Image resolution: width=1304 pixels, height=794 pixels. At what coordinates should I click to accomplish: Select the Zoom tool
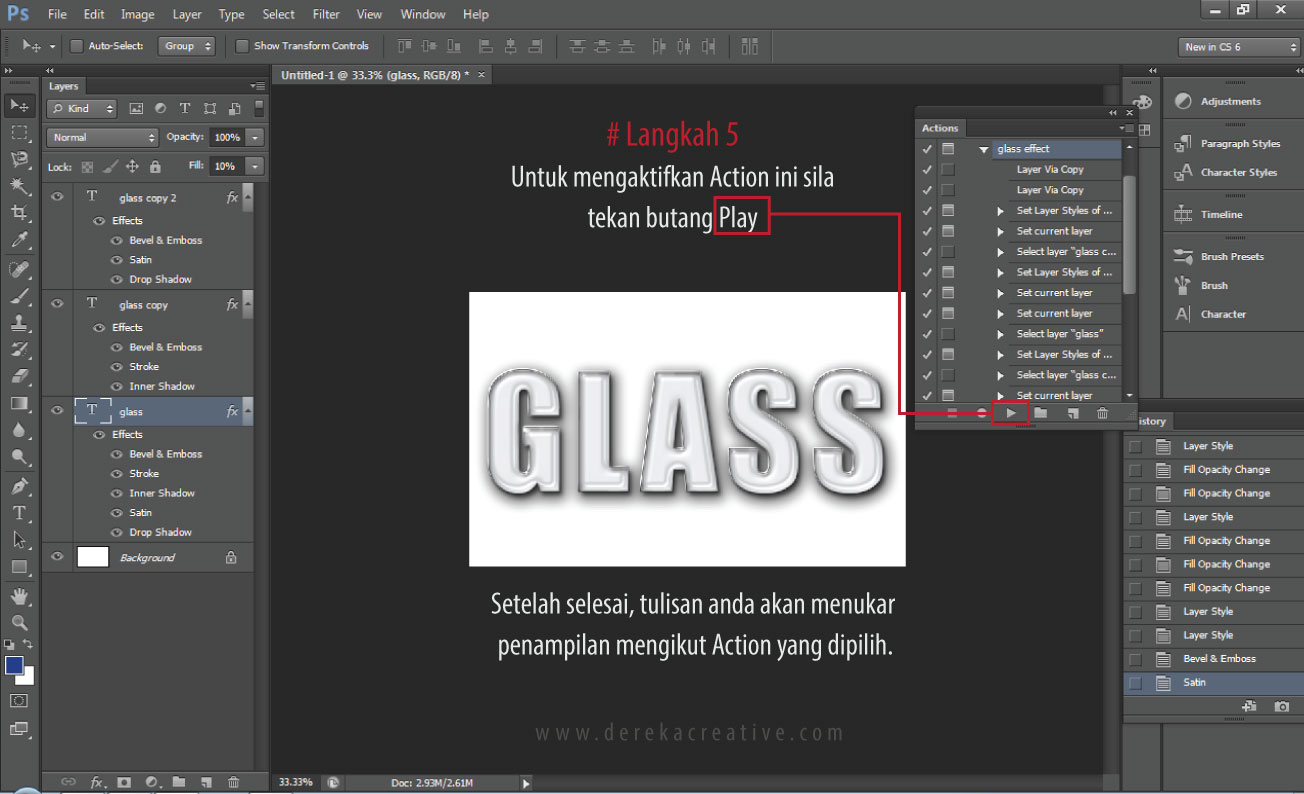coord(19,622)
